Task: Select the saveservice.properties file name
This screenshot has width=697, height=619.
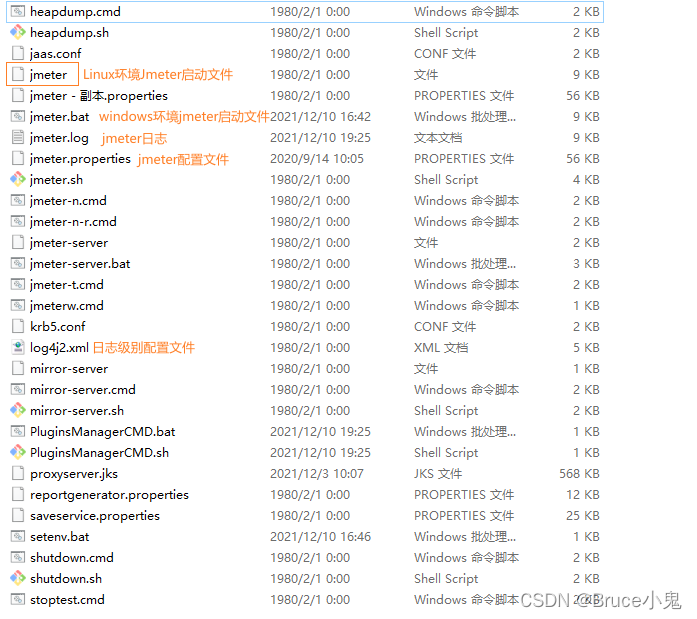Action: coord(95,515)
